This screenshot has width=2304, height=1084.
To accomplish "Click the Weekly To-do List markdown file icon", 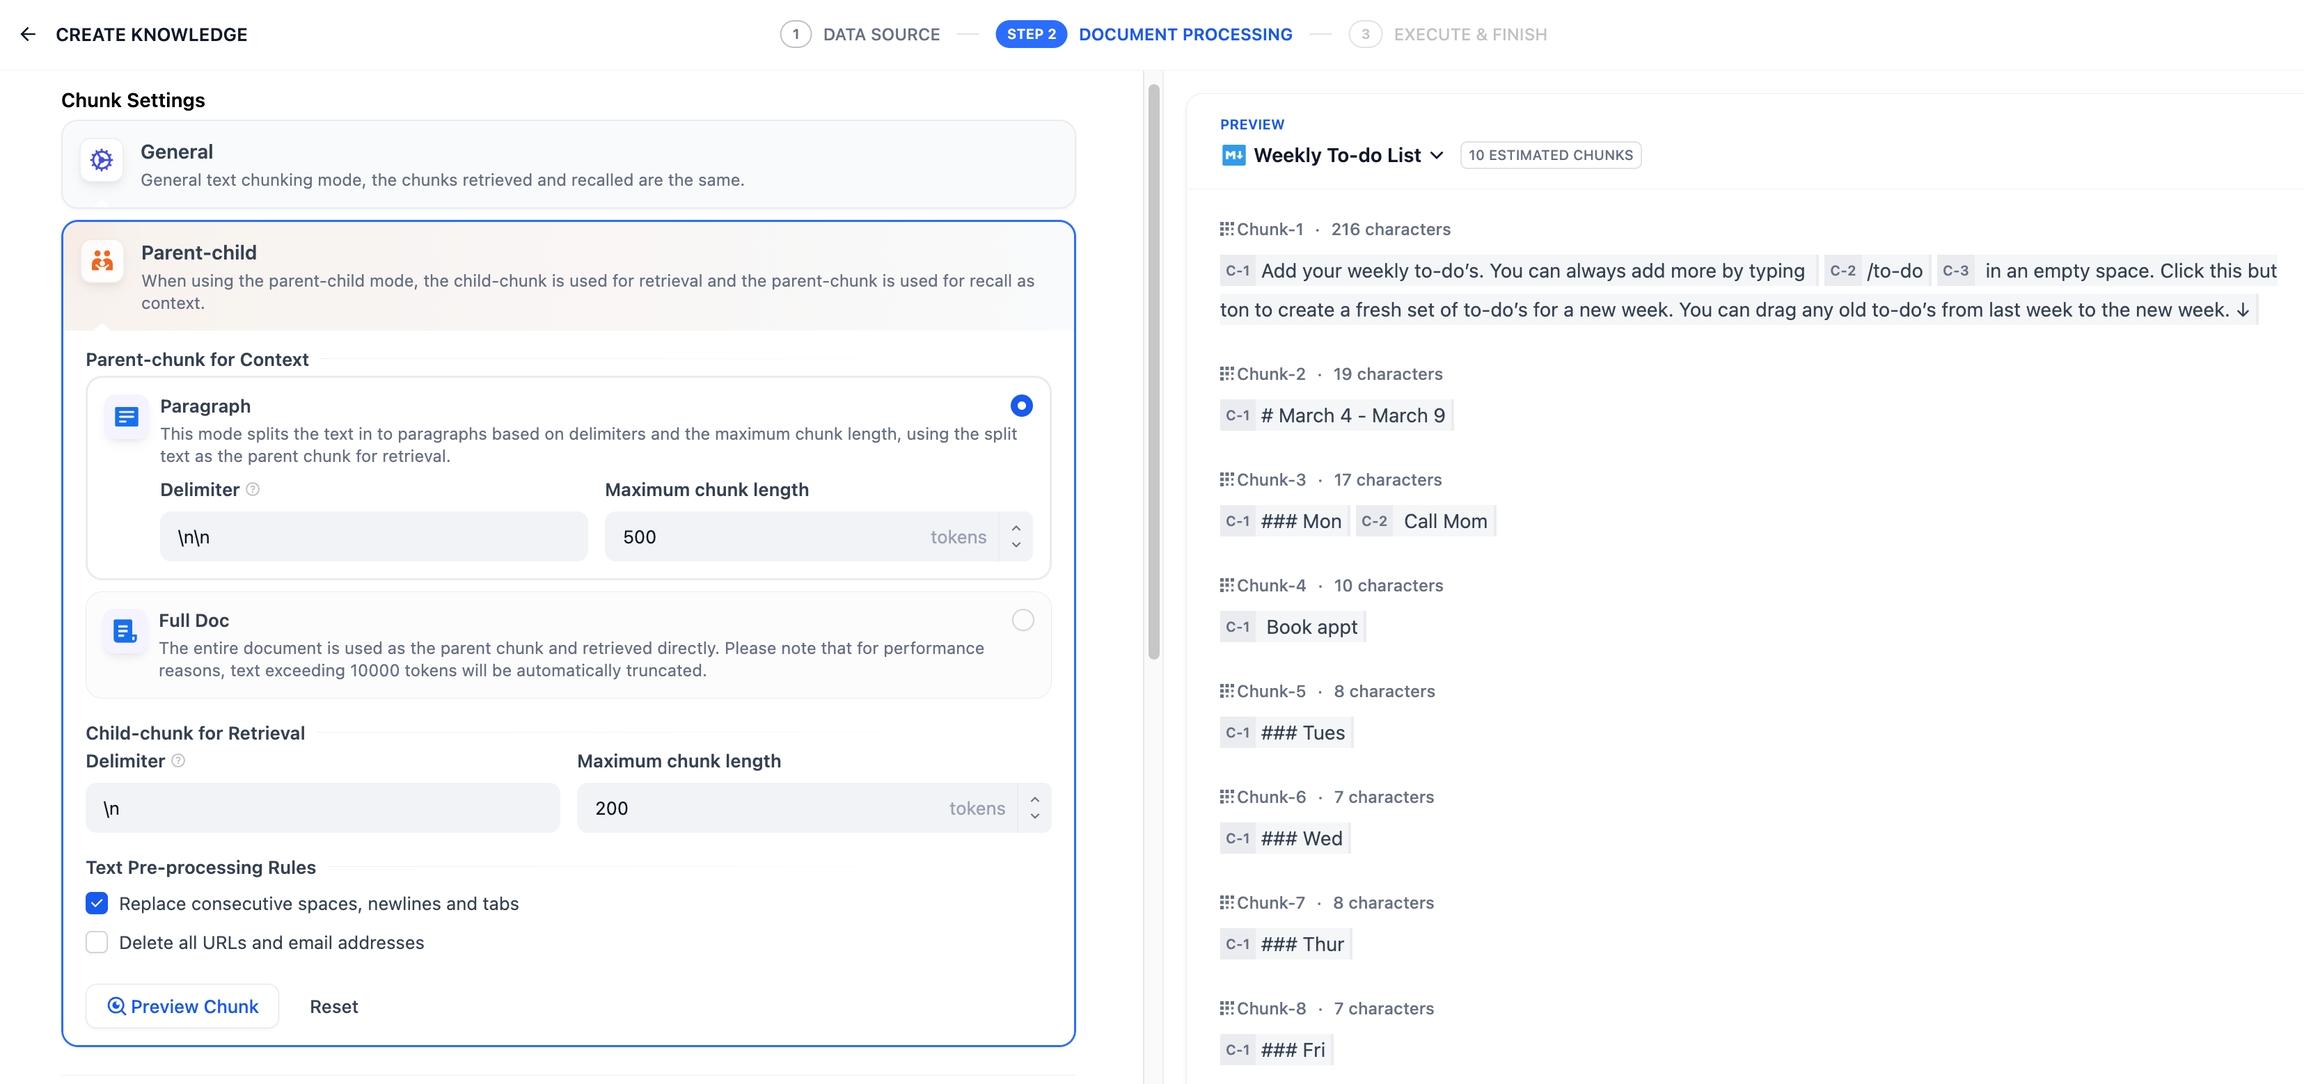I will [1233, 155].
